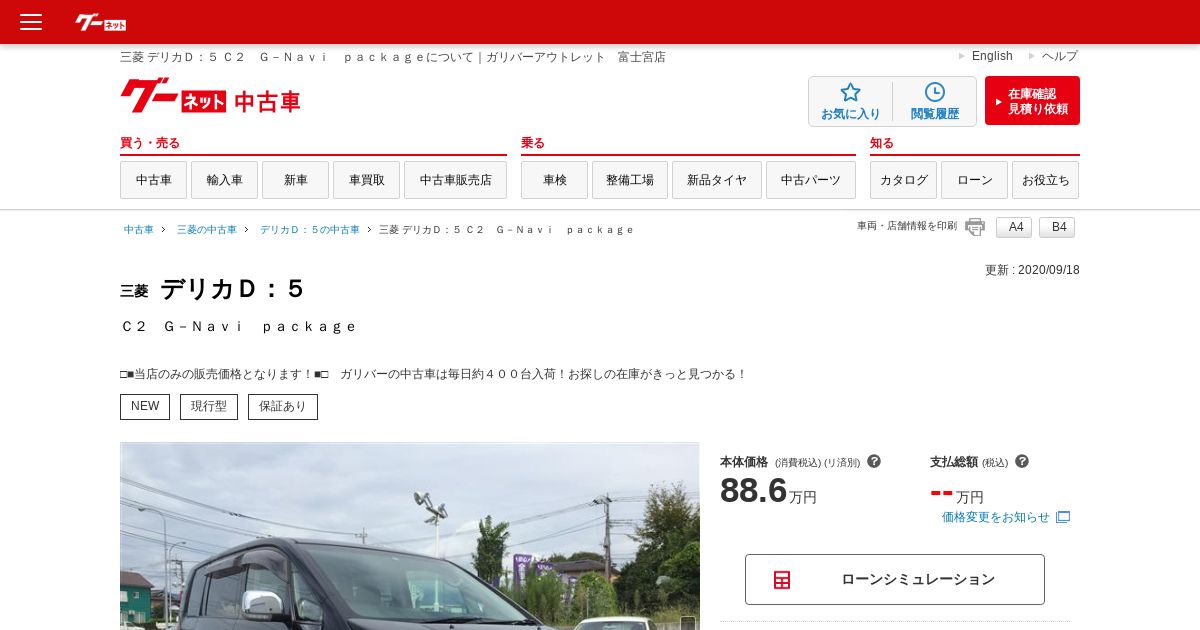Select ローン menu item

[x=974, y=180]
